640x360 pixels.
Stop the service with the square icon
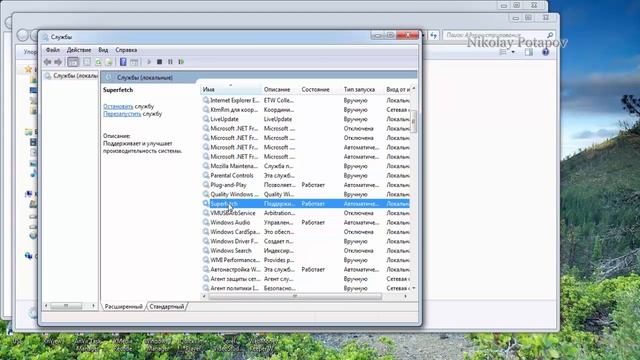(160, 62)
